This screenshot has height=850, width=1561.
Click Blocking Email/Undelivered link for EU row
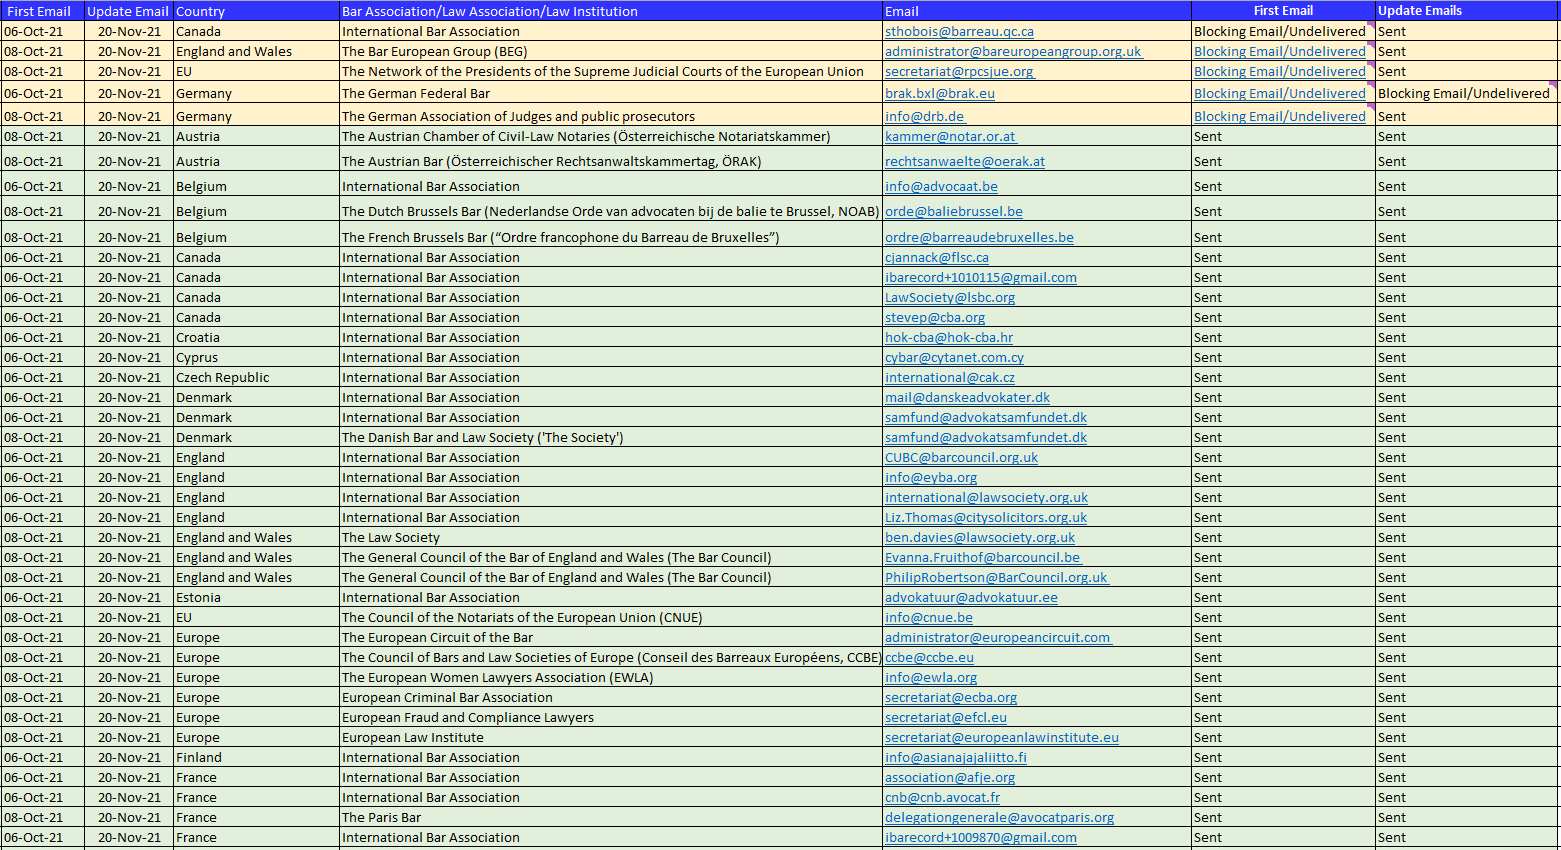[x=1279, y=72]
